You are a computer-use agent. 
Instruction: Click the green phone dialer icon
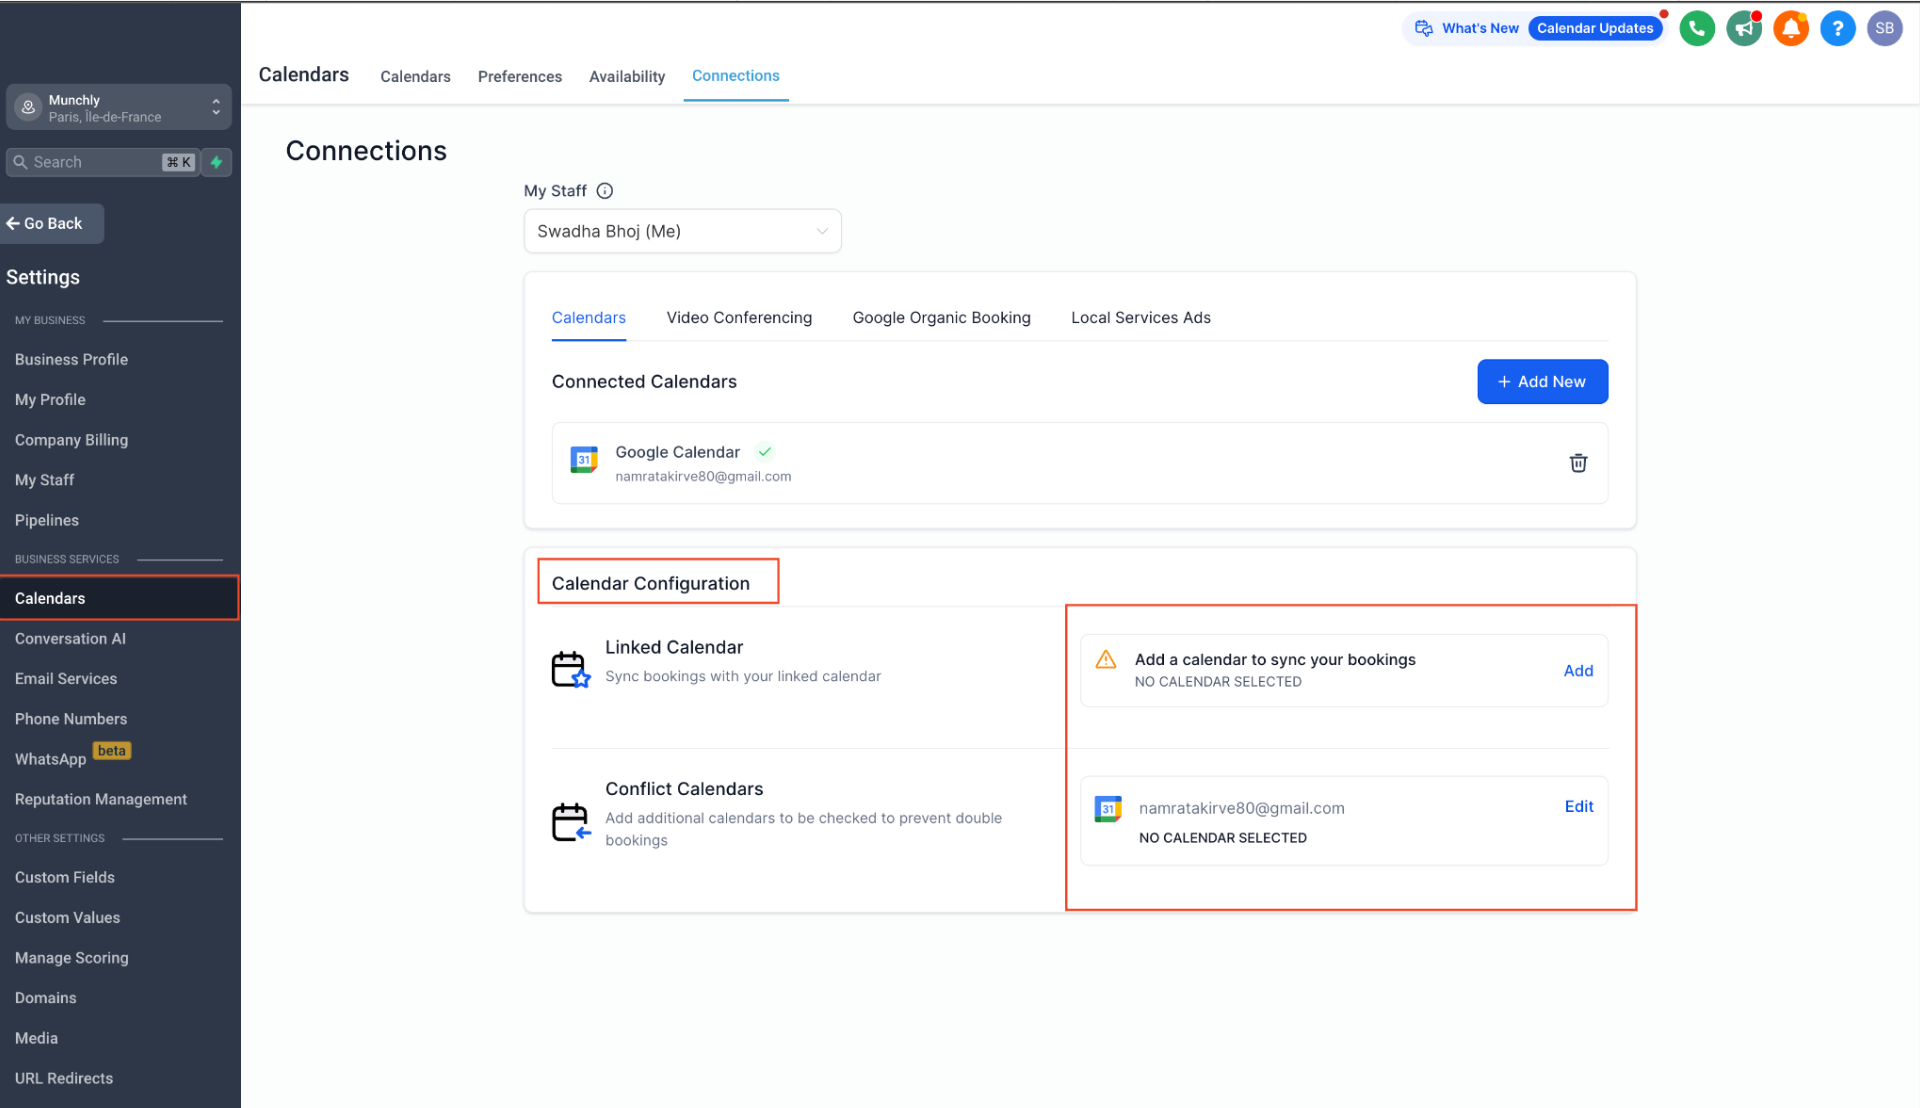click(x=1697, y=28)
